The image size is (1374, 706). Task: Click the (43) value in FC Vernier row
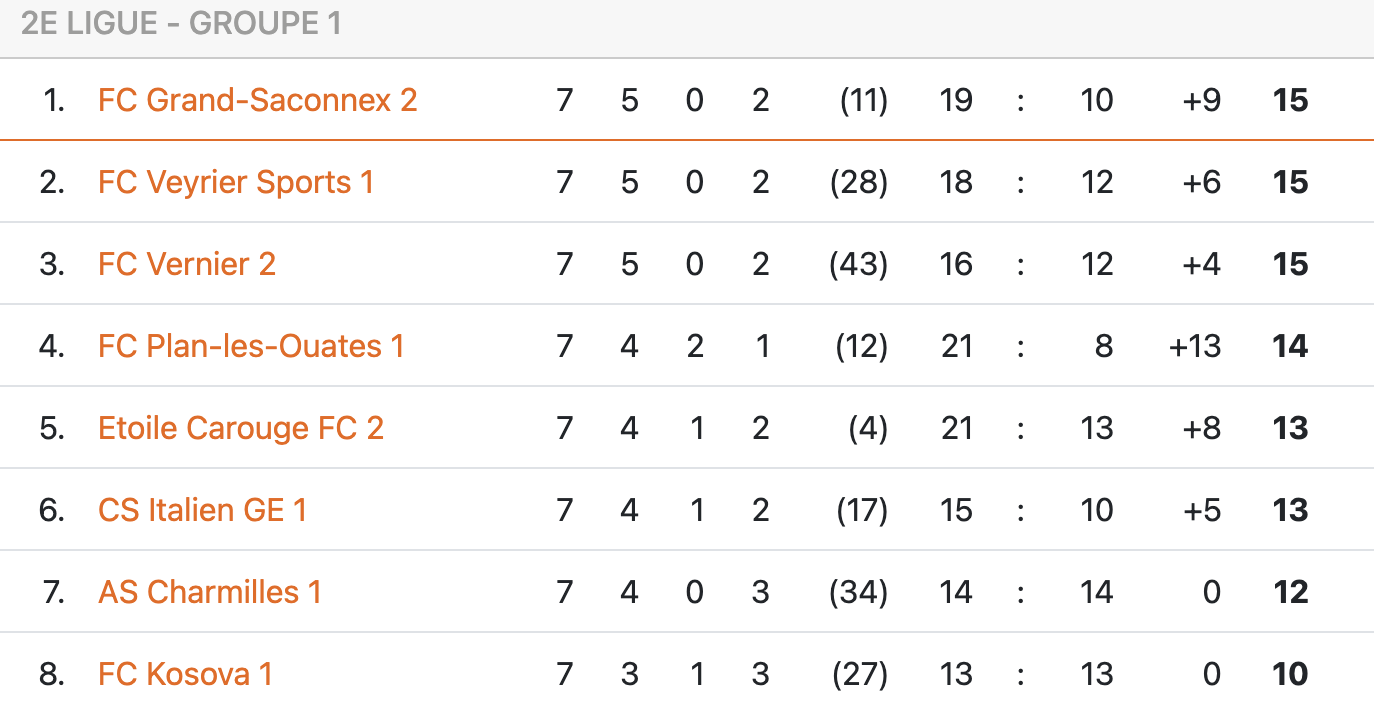[859, 264]
